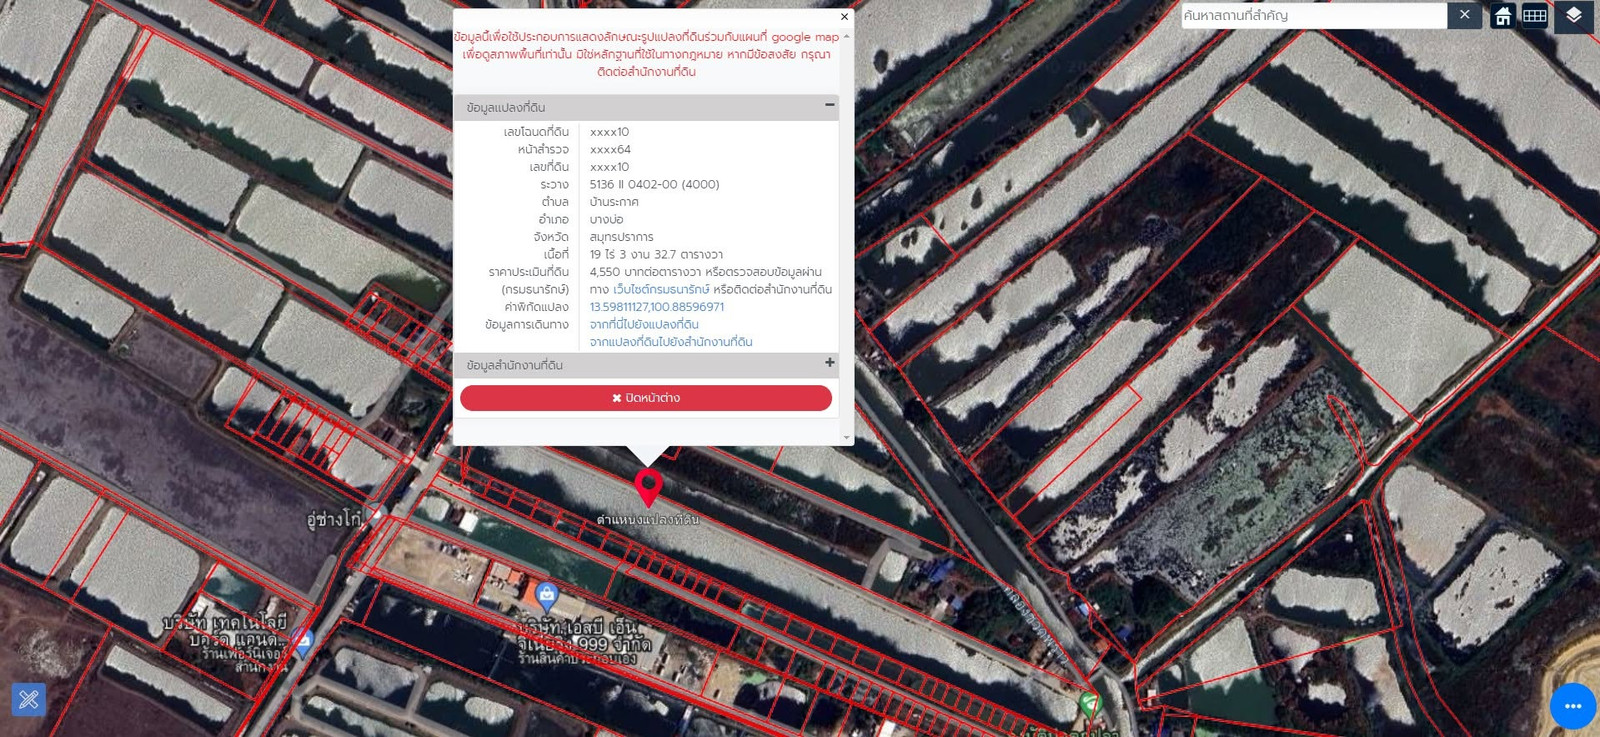Click the shop marker near เอสบี เอ็น
Image resolution: width=1600 pixels, height=737 pixels.
pyautogui.click(x=546, y=596)
